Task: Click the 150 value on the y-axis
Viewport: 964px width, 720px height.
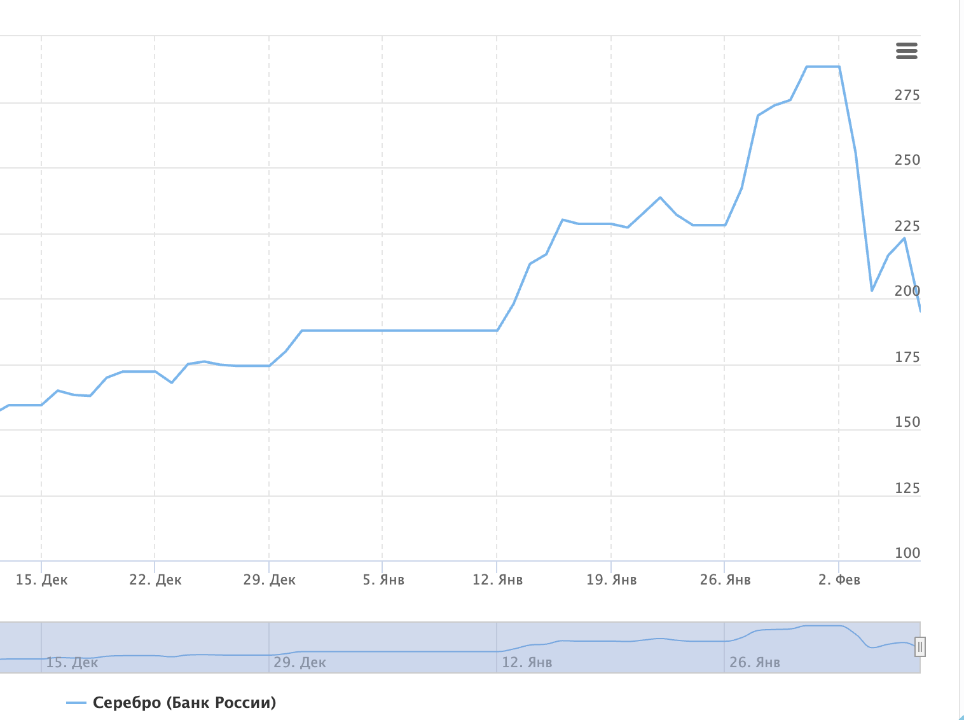Action: click(907, 422)
